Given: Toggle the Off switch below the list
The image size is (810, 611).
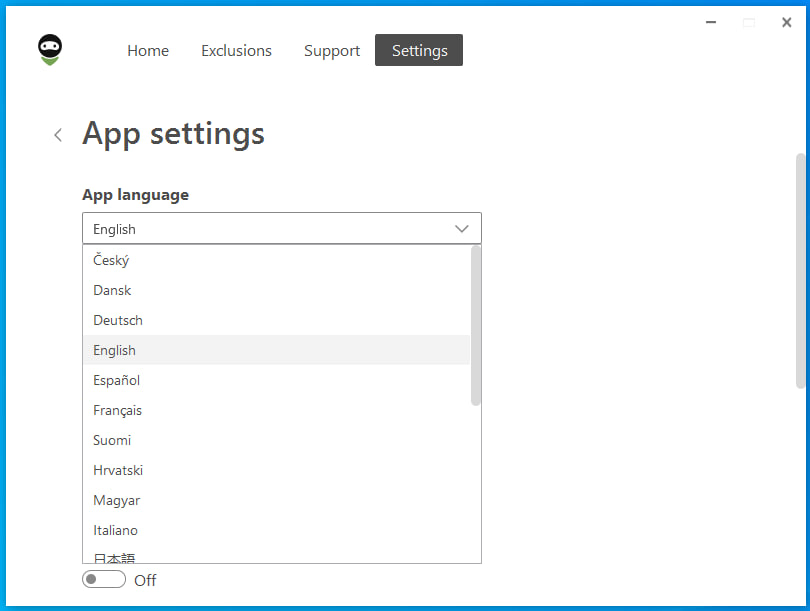Looking at the screenshot, I should [104, 580].
